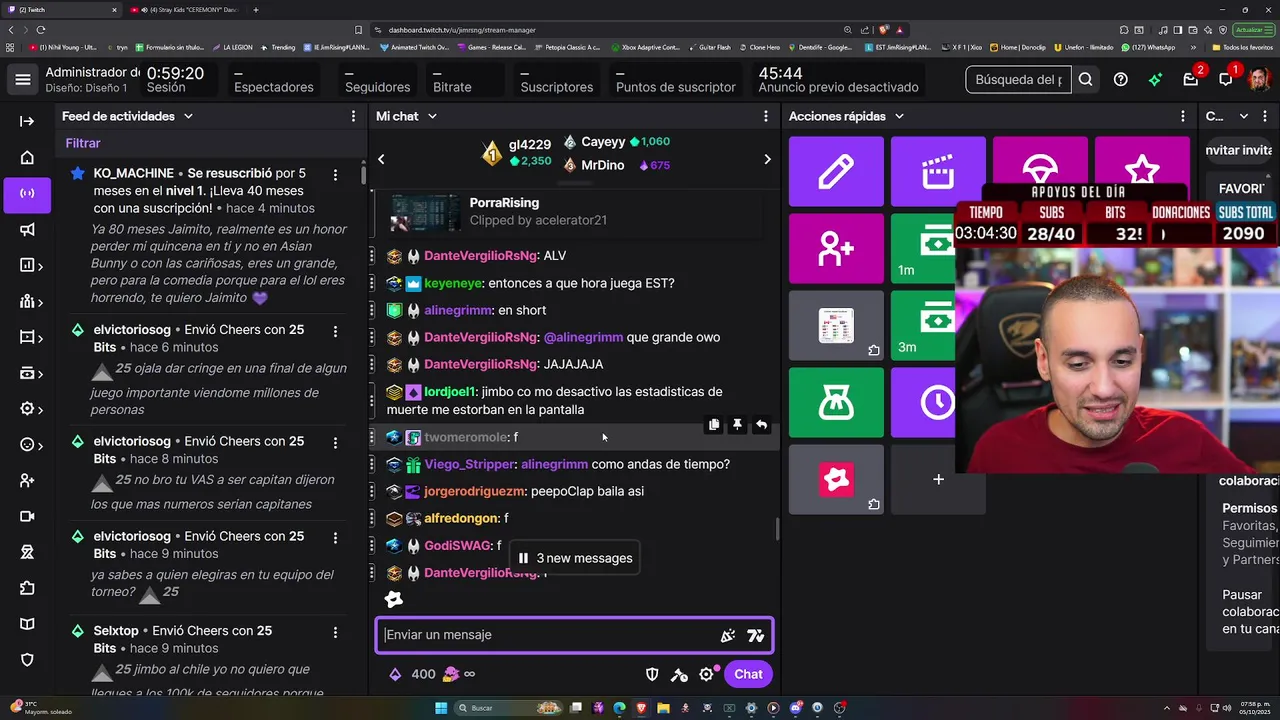Click the Filtrar link
Viewport: 1280px width, 720px height.
tap(83, 143)
